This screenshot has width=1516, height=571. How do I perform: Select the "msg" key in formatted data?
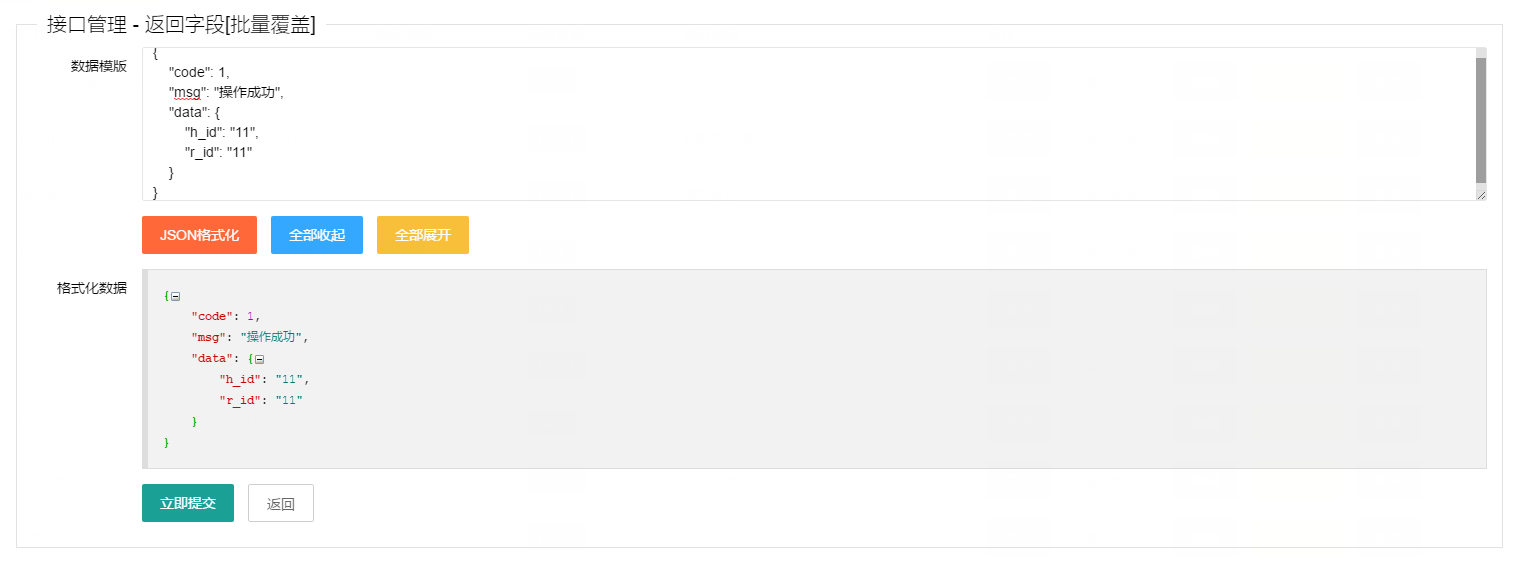coord(207,338)
